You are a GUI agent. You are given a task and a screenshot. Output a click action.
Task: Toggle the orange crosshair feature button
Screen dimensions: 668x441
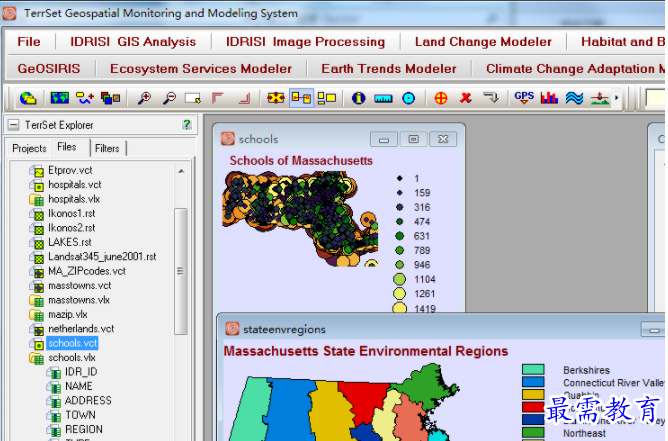pyautogui.click(x=441, y=98)
